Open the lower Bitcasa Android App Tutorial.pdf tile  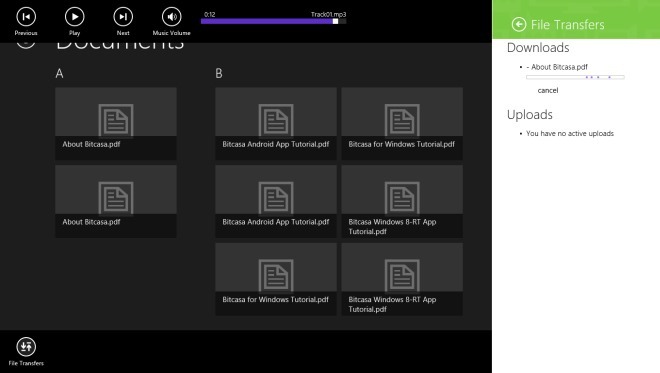point(276,201)
